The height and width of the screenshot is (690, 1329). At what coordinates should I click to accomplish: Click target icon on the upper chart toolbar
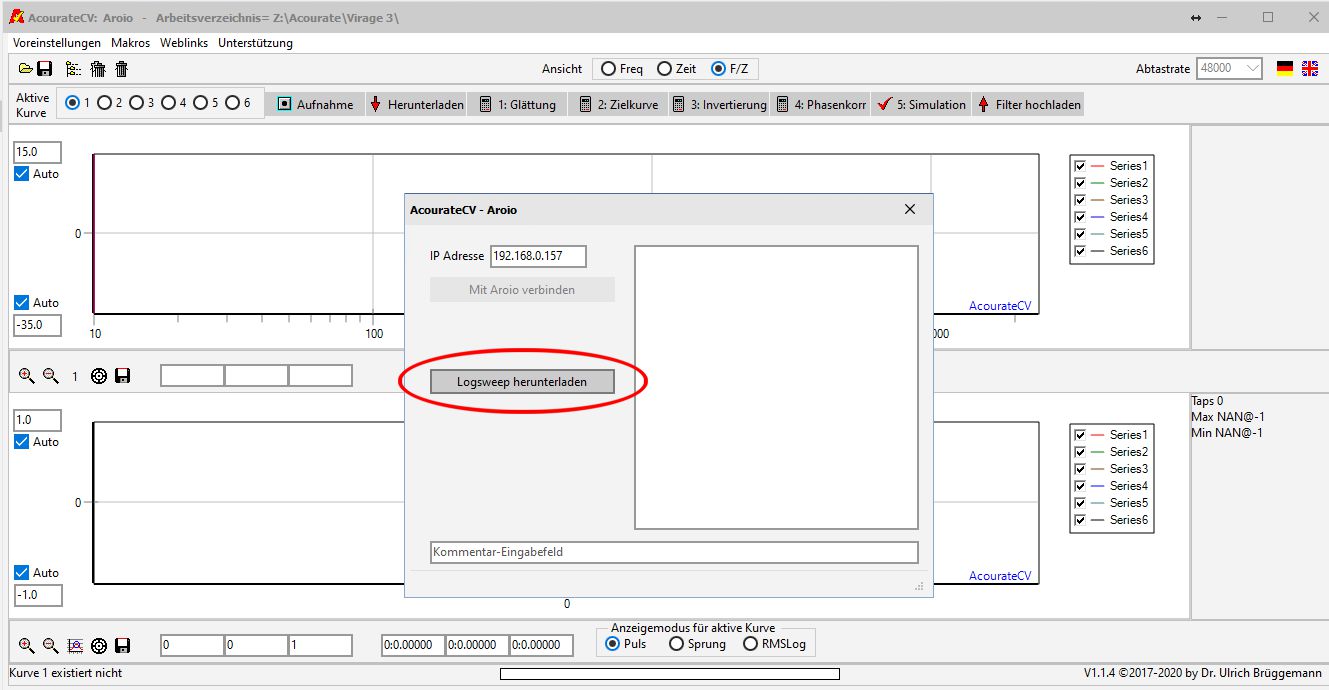tap(99, 376)
